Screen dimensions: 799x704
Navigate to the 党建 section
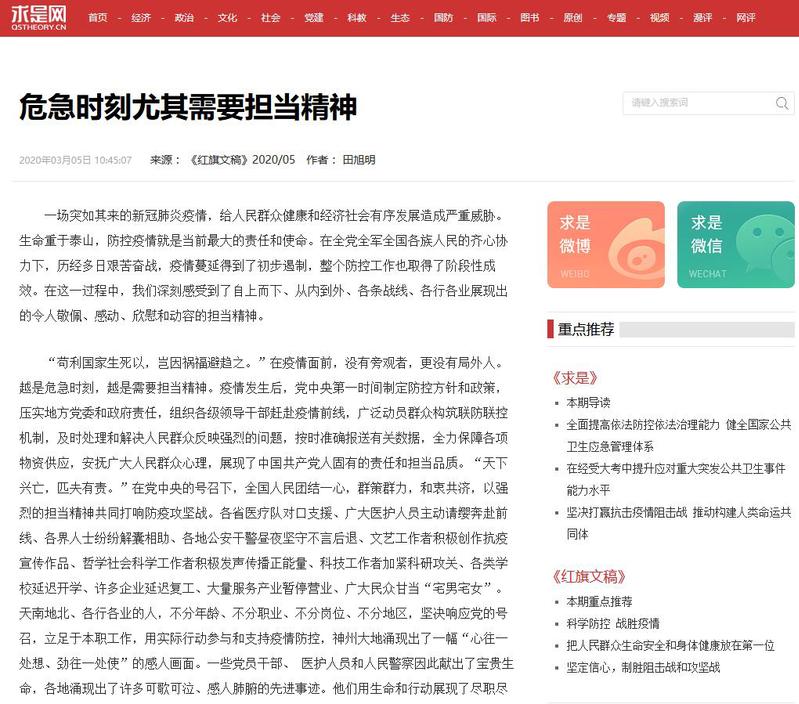[313, 18]
